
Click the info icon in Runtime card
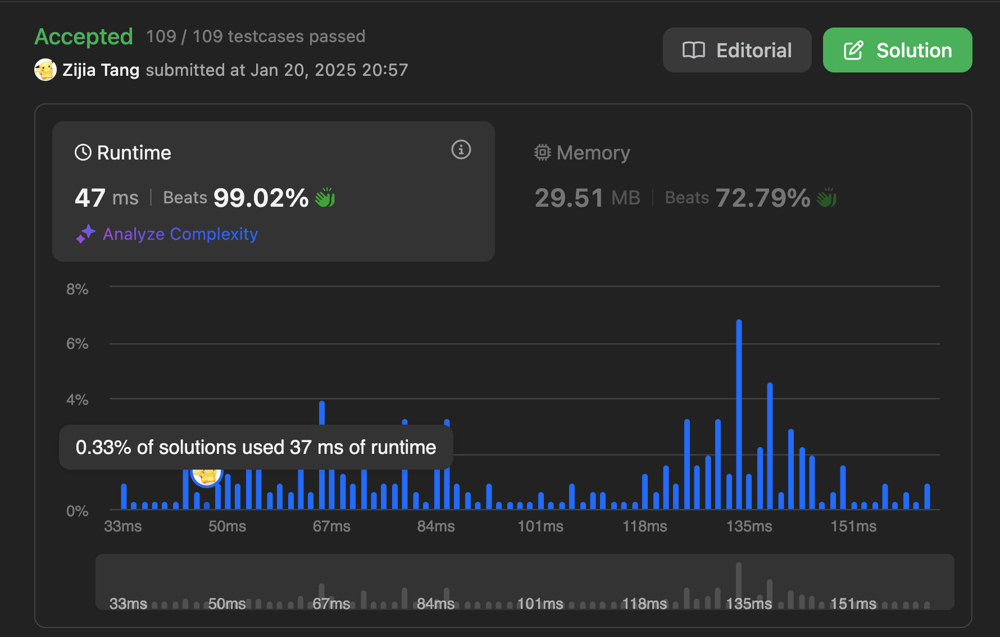coord(461,150)
